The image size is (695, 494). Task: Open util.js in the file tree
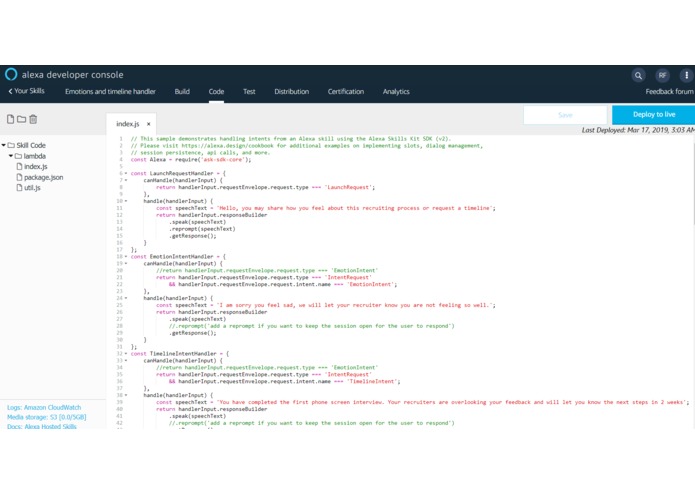32,188
